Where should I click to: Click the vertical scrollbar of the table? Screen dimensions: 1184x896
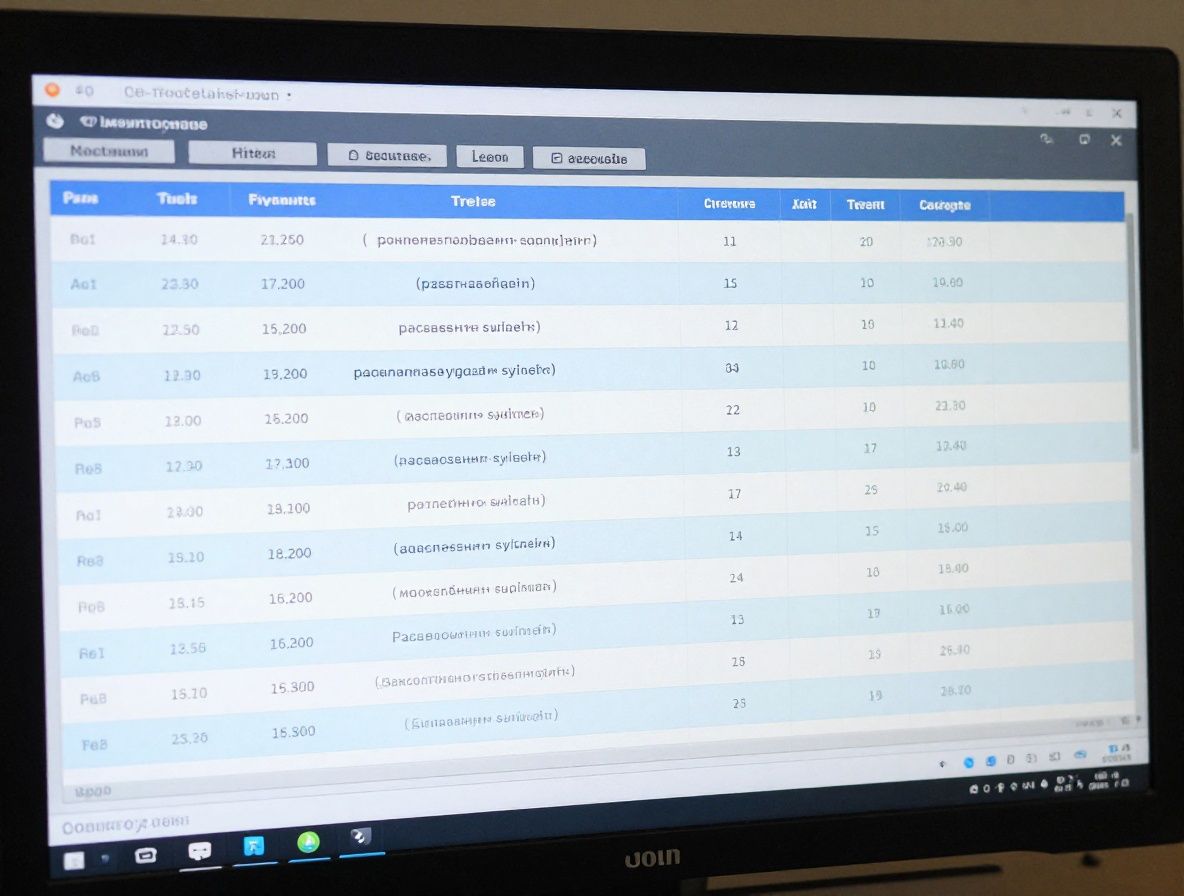pos(1132,330)
